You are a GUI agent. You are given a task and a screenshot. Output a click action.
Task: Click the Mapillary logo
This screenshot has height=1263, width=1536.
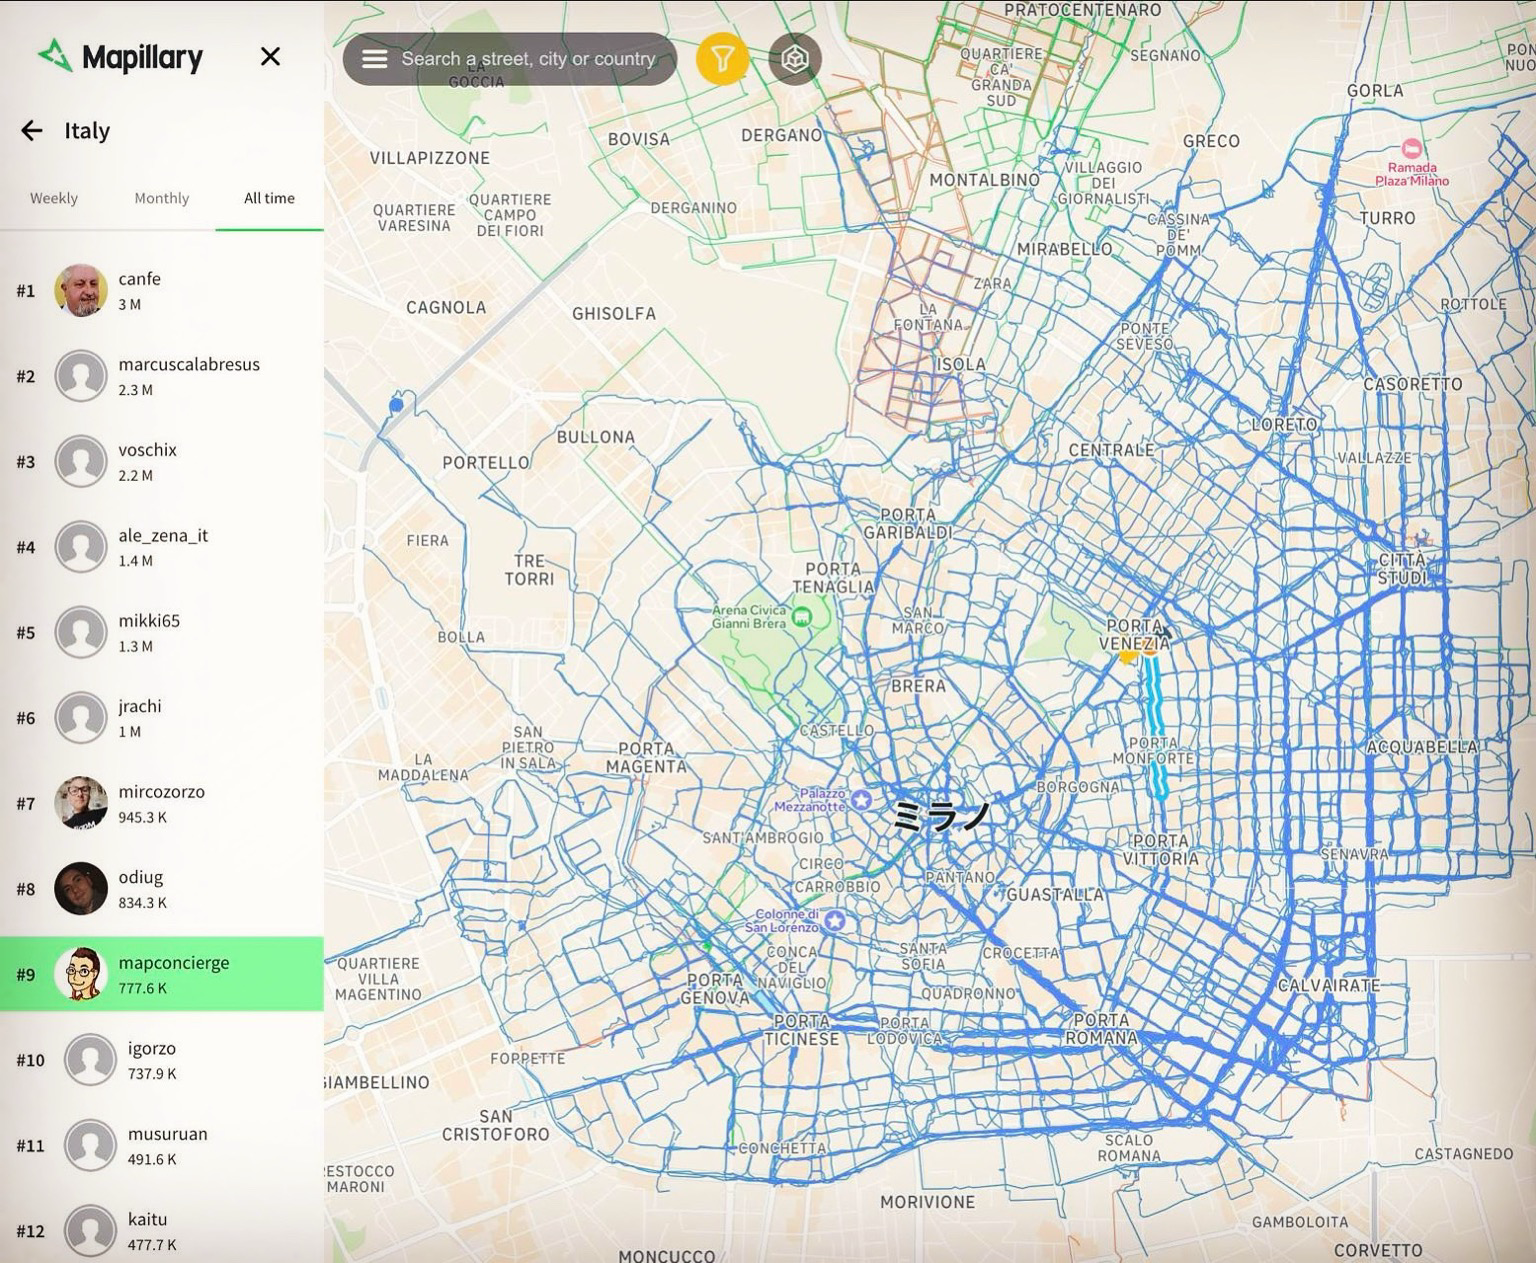tap(120, 57)
